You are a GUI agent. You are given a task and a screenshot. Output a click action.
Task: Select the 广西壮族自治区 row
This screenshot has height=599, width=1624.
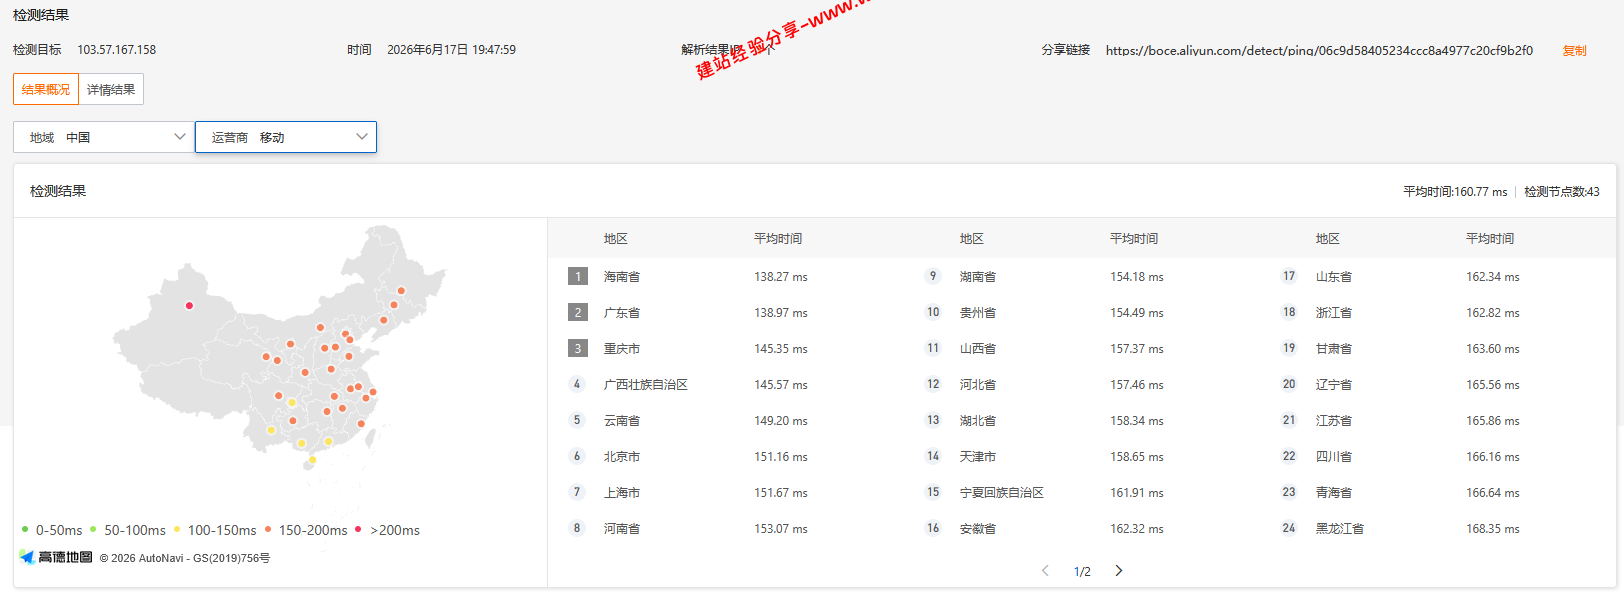pos(726,384)
